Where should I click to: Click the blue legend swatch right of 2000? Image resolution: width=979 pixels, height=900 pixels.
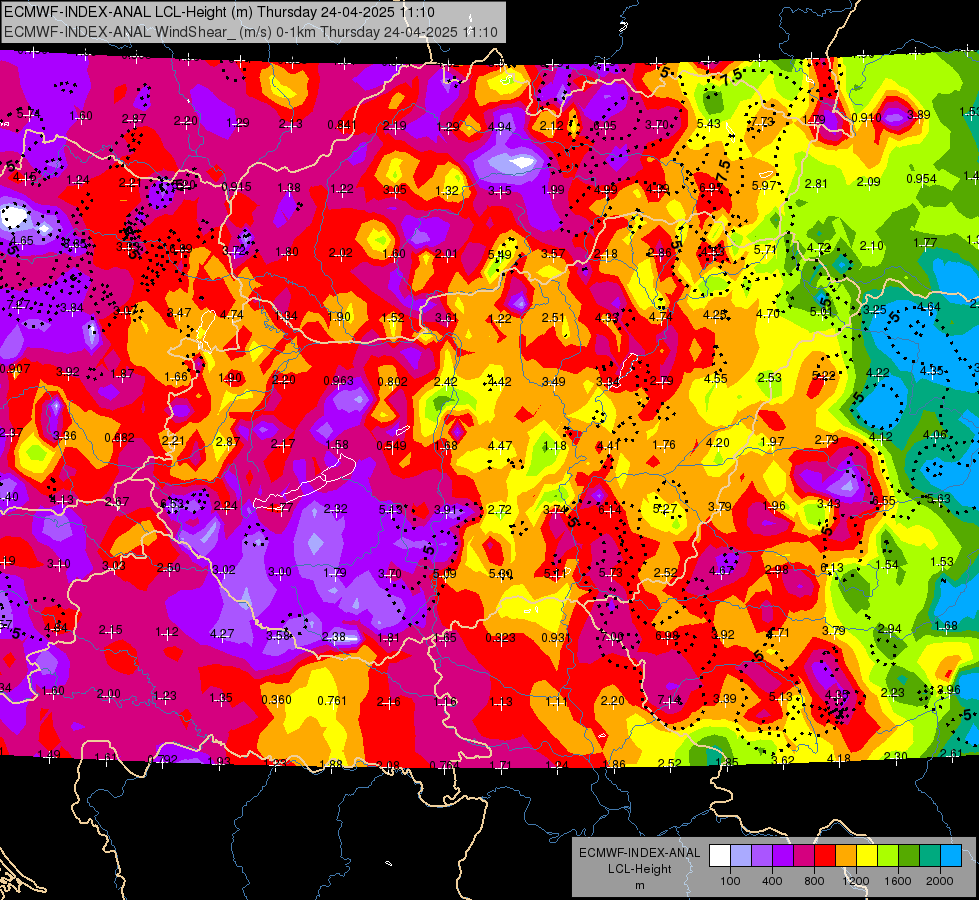pyautogui.click(x=950, y=856)
